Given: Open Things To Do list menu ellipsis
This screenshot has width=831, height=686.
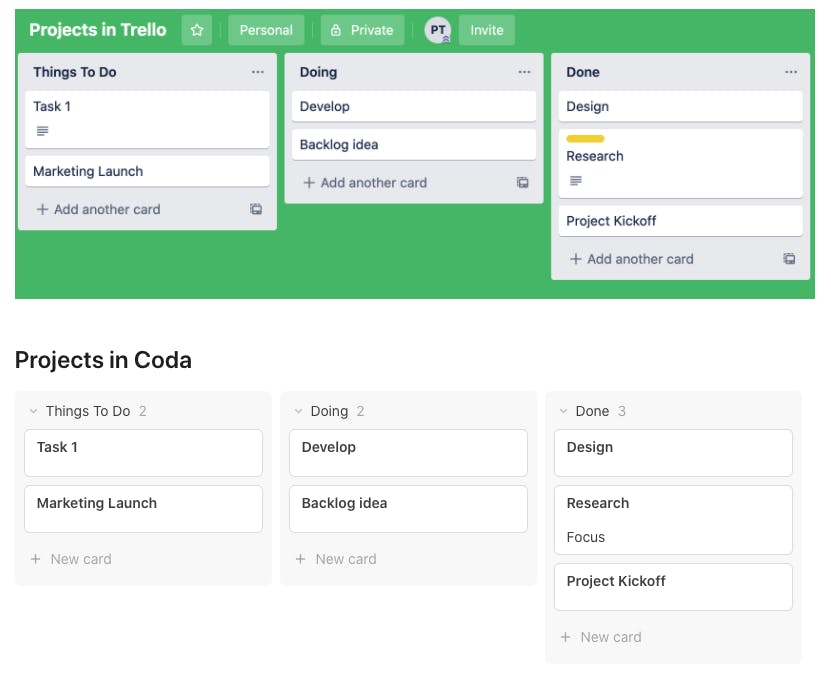Looking at the screenshot, I should point(258,72).
